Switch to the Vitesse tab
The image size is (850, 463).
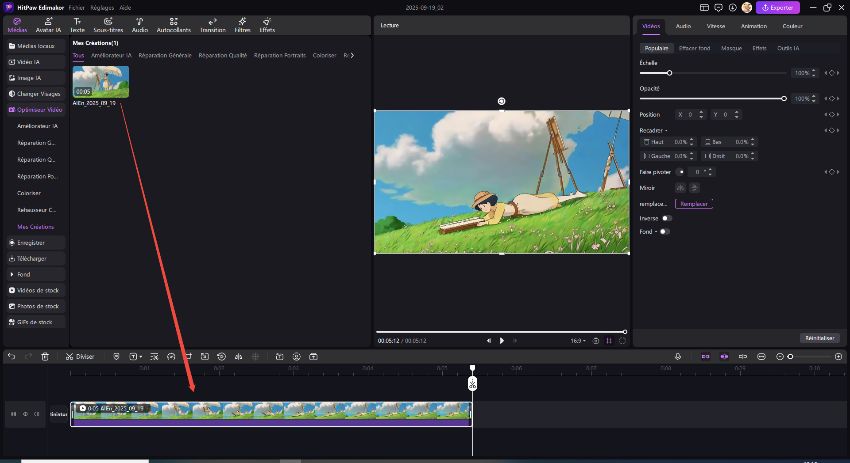716,26
